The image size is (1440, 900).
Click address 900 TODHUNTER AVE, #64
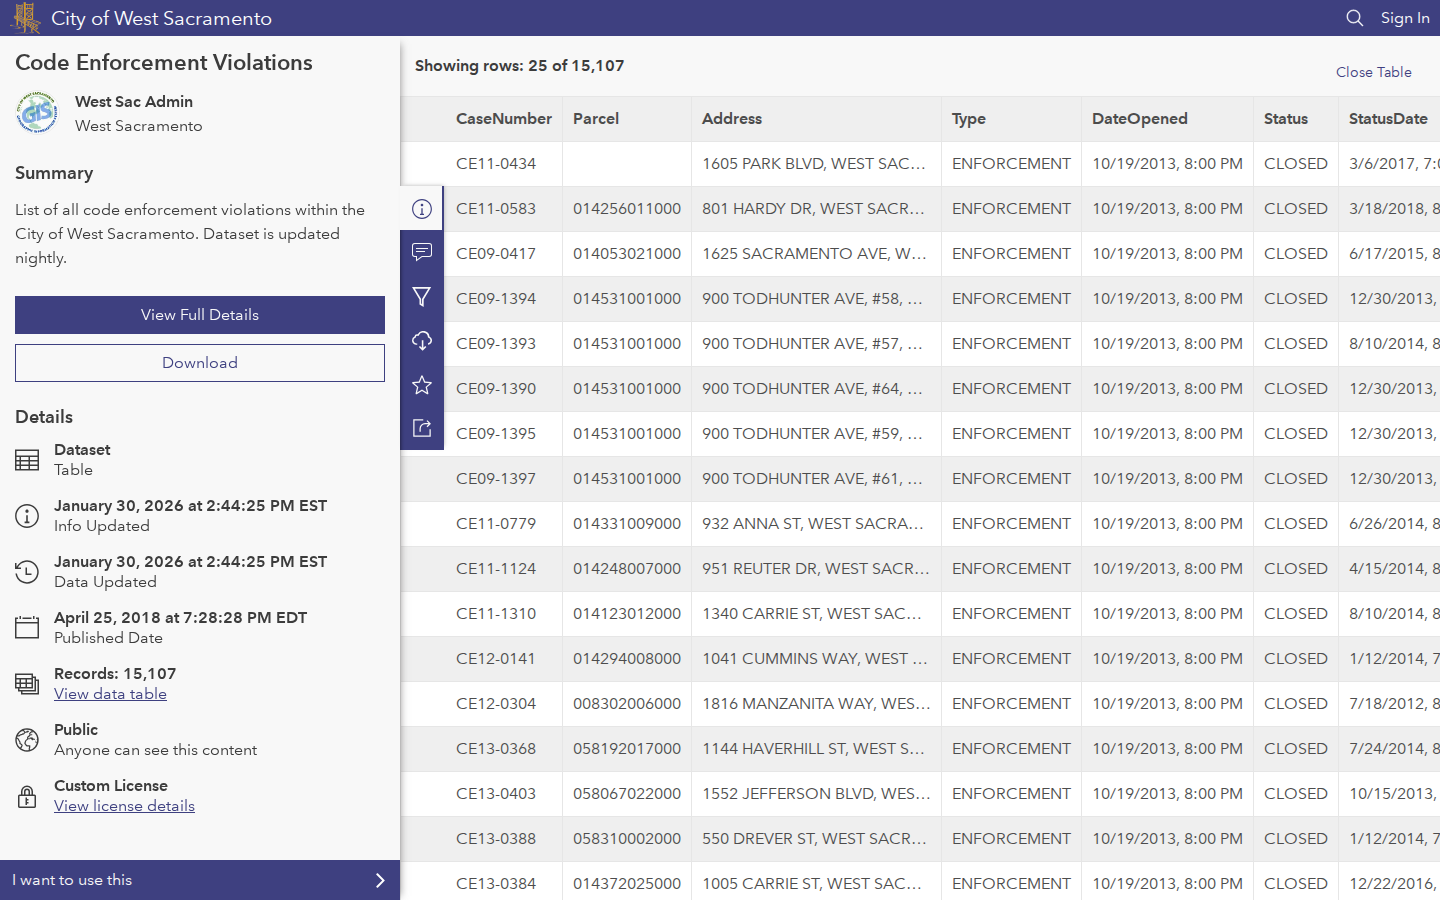click(x=812, y=389)
